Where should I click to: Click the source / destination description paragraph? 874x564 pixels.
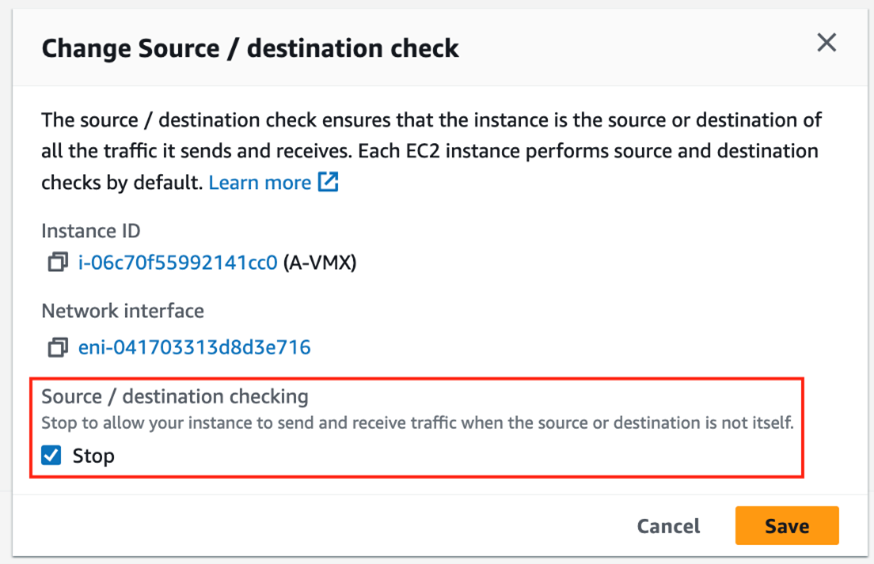(x=430, y=152)
